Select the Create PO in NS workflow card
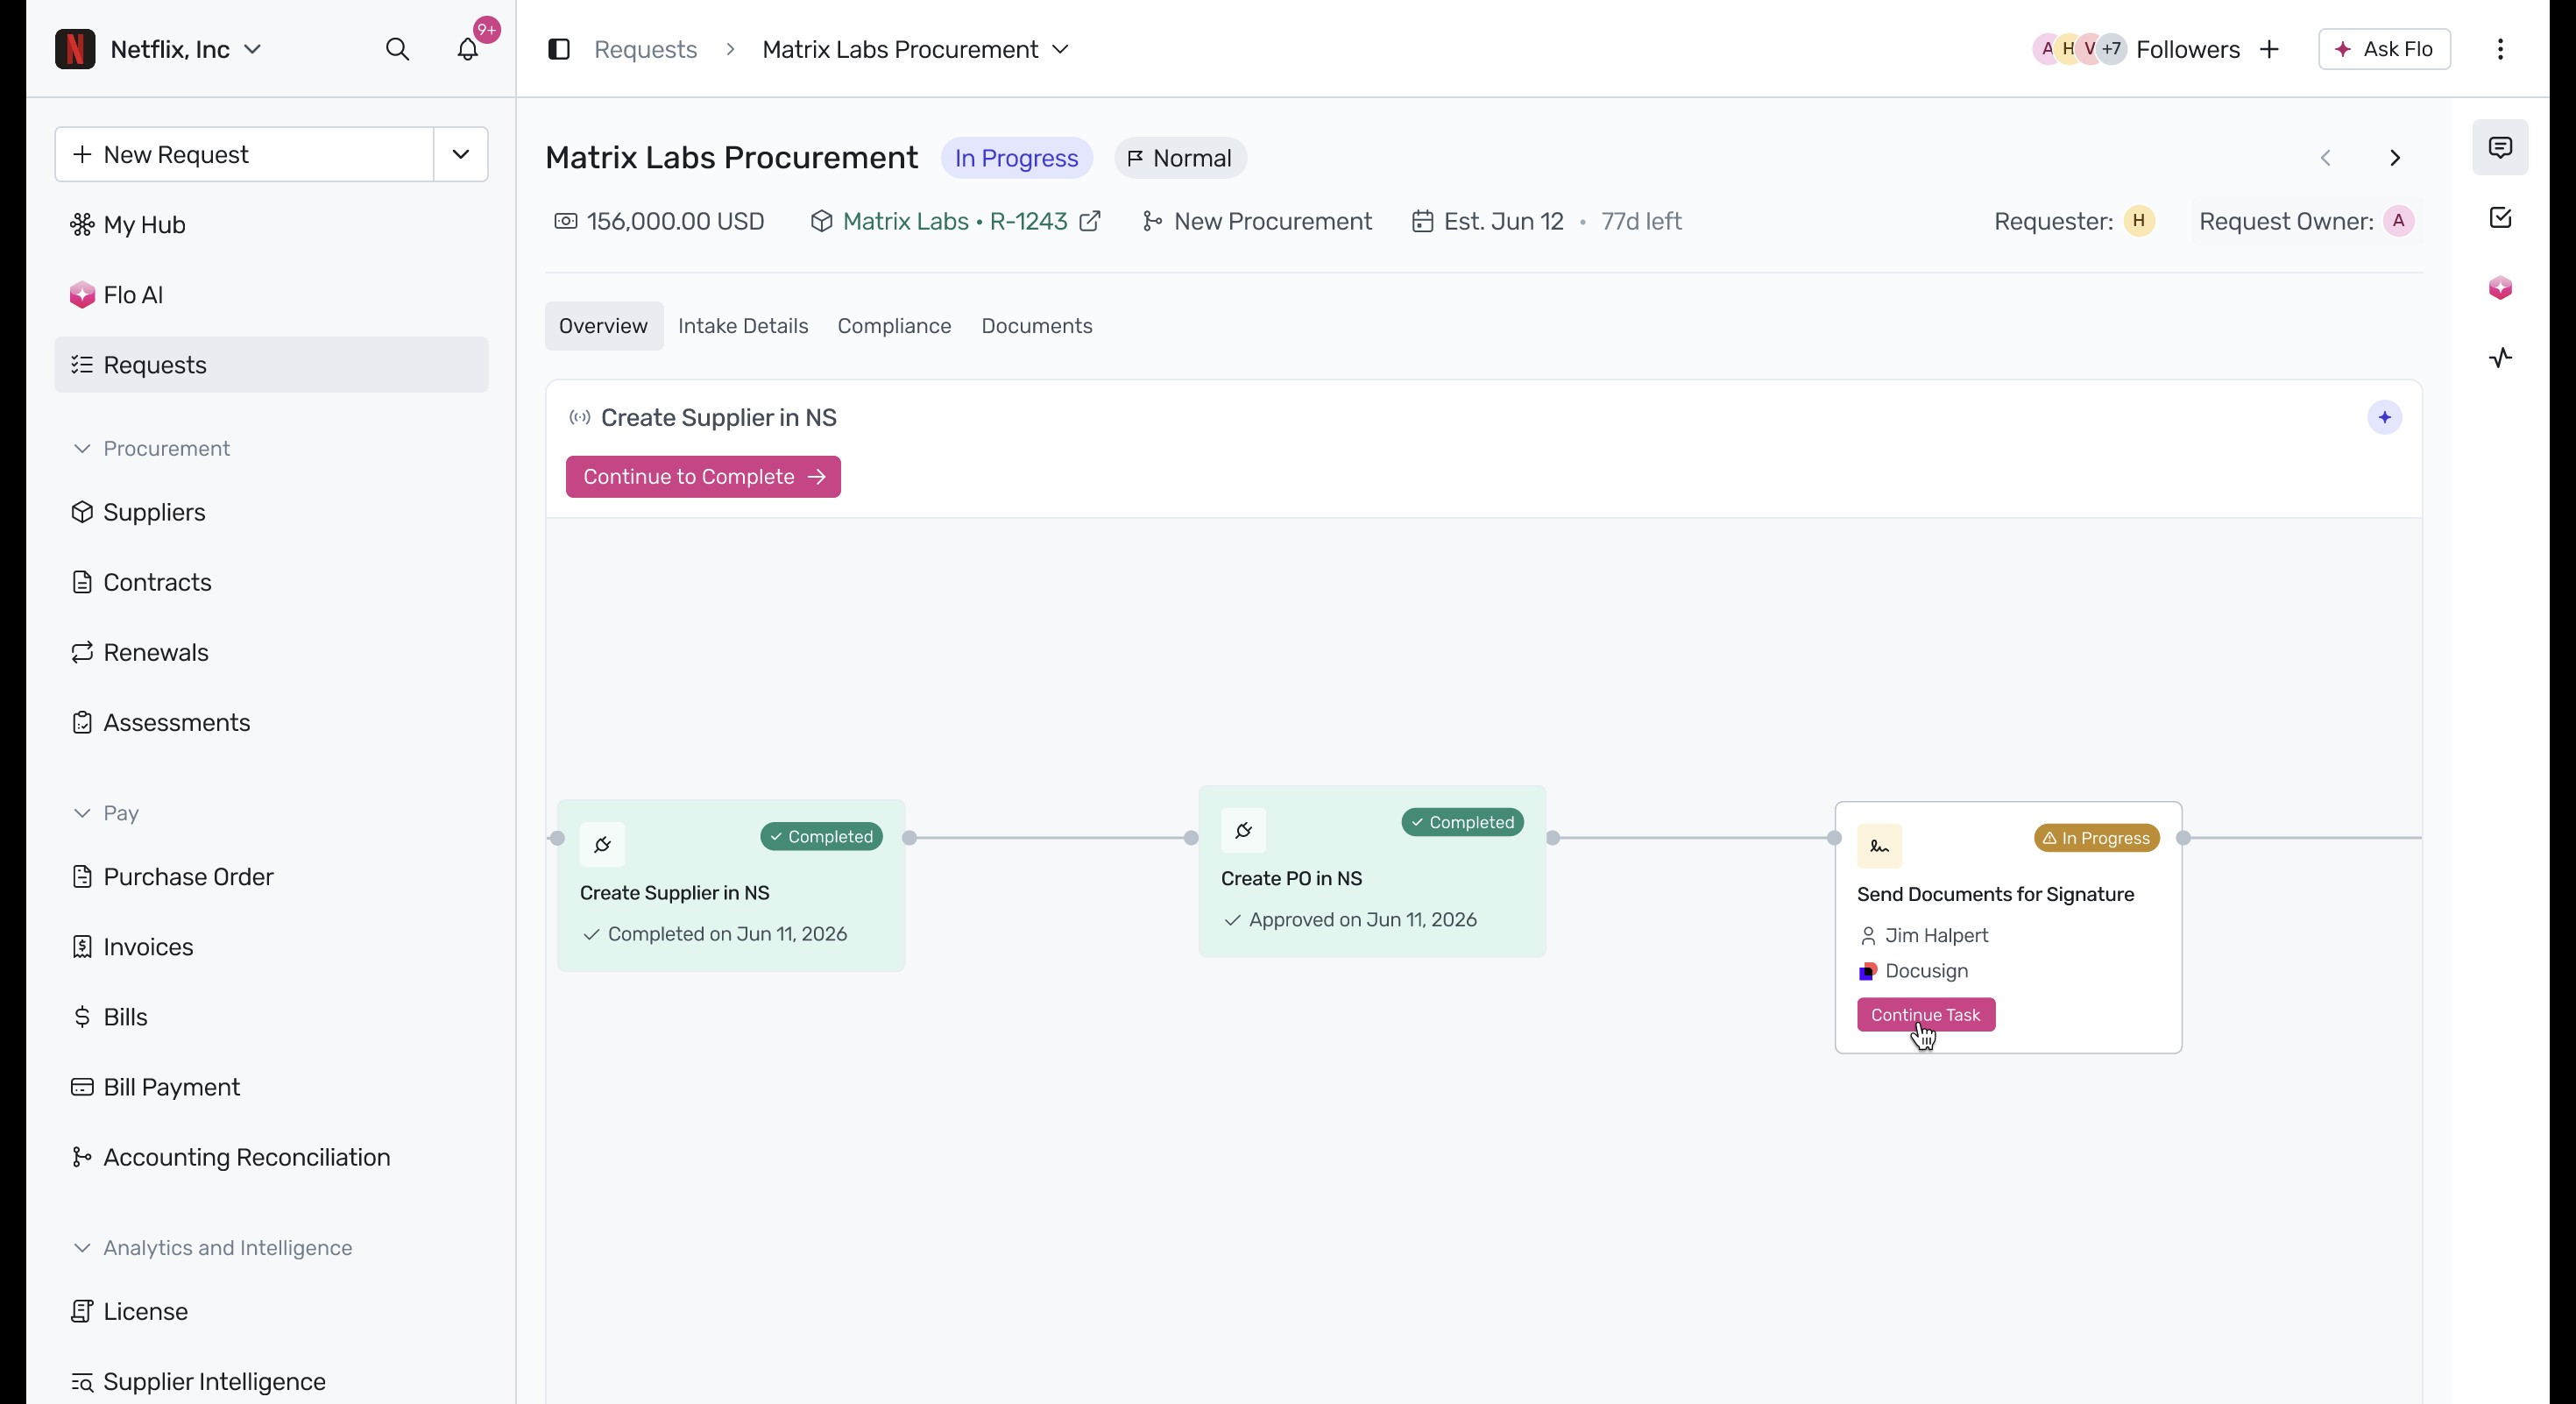The width and height of the screenshot is (2576, 1404). [x=1372, y=871]
